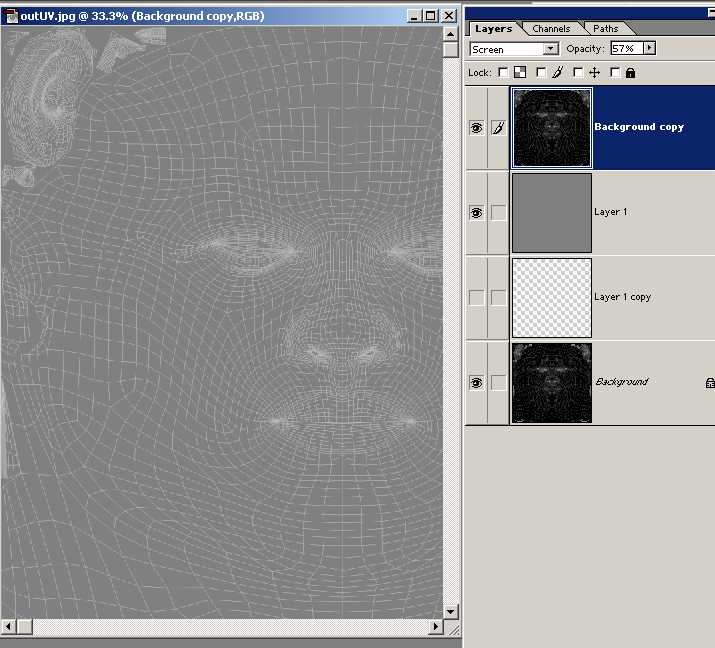Switch to the Channels tab

551,29
